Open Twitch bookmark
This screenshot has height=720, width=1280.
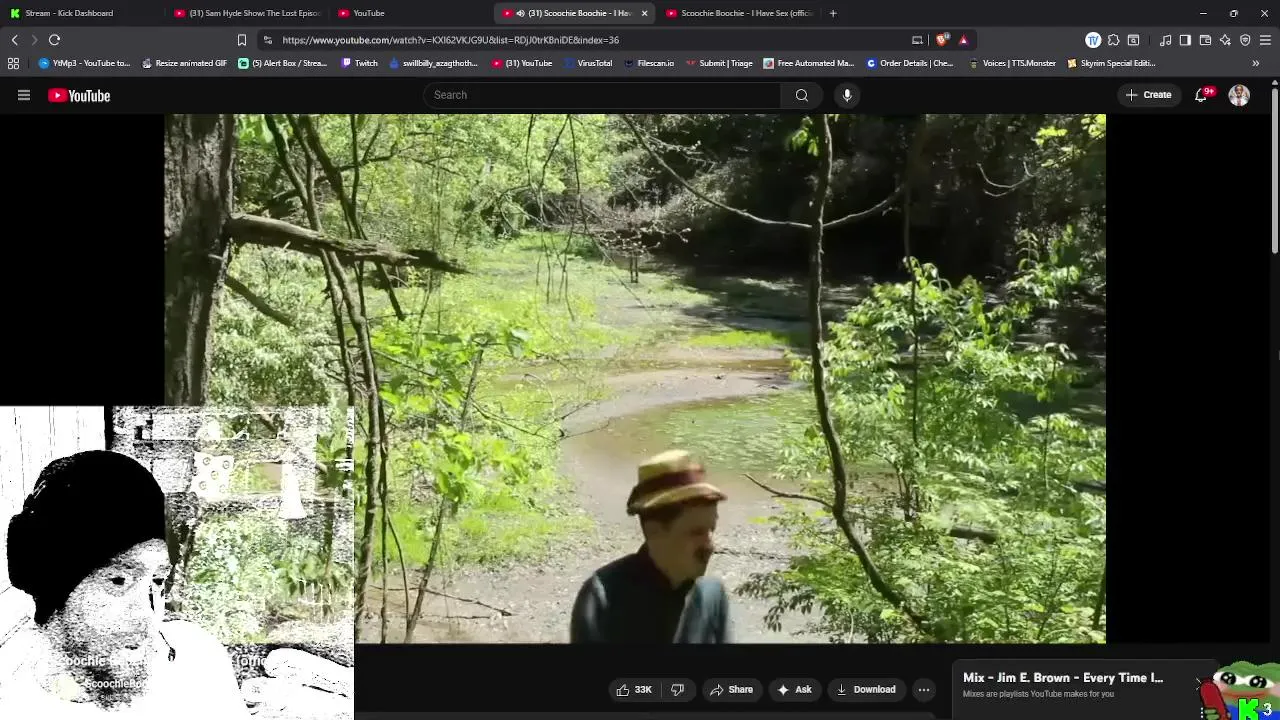[360, 63]
